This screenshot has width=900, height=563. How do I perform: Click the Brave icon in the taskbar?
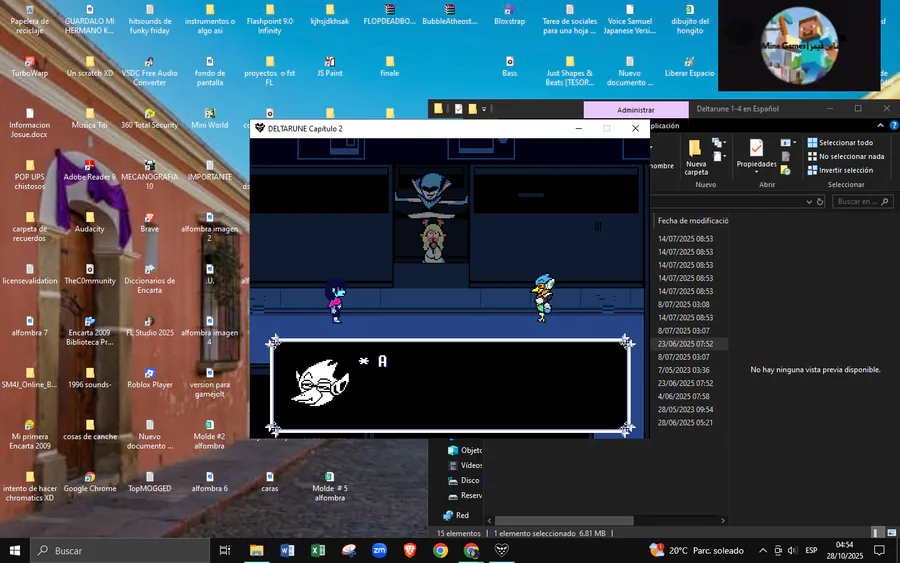coord(410,550)
